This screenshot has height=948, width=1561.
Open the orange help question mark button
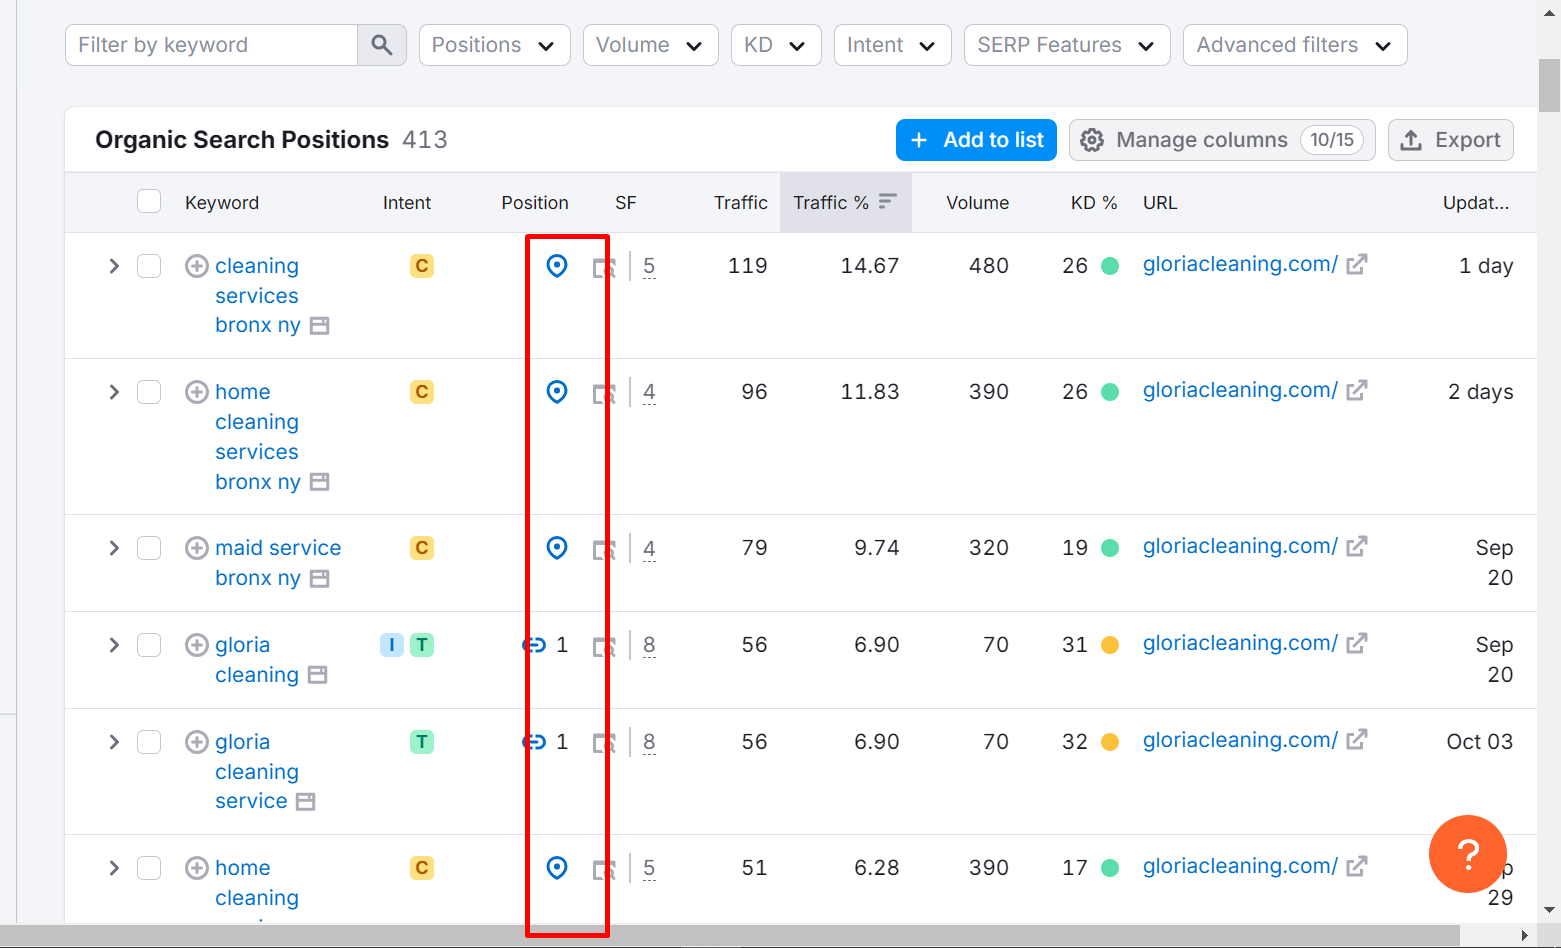click(x=1467, y=853)
